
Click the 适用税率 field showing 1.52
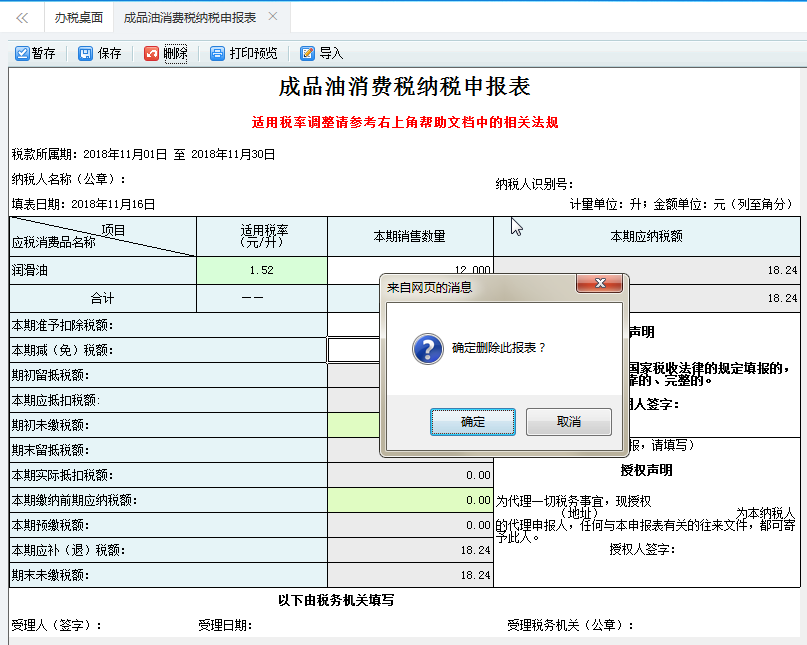262,270
